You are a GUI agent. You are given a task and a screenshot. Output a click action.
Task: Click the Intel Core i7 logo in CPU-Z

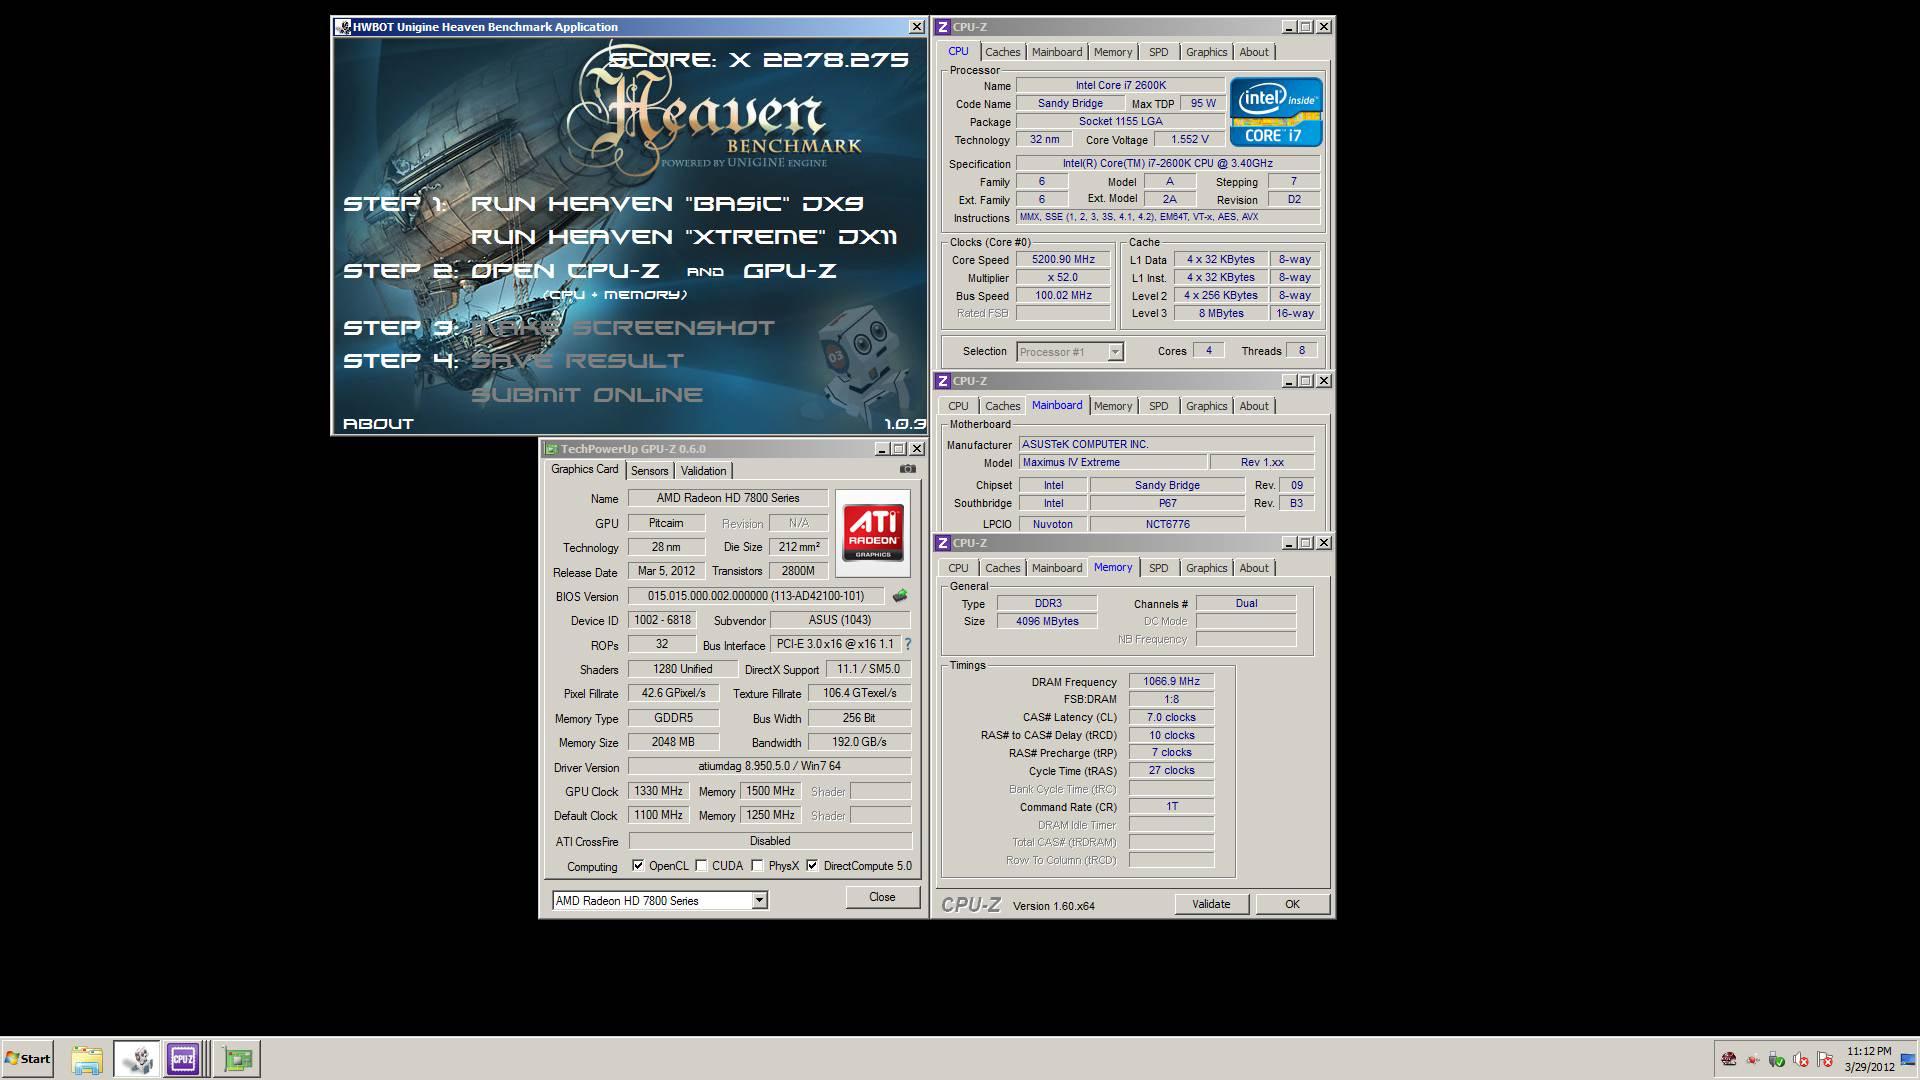(x=1276, y=112)
